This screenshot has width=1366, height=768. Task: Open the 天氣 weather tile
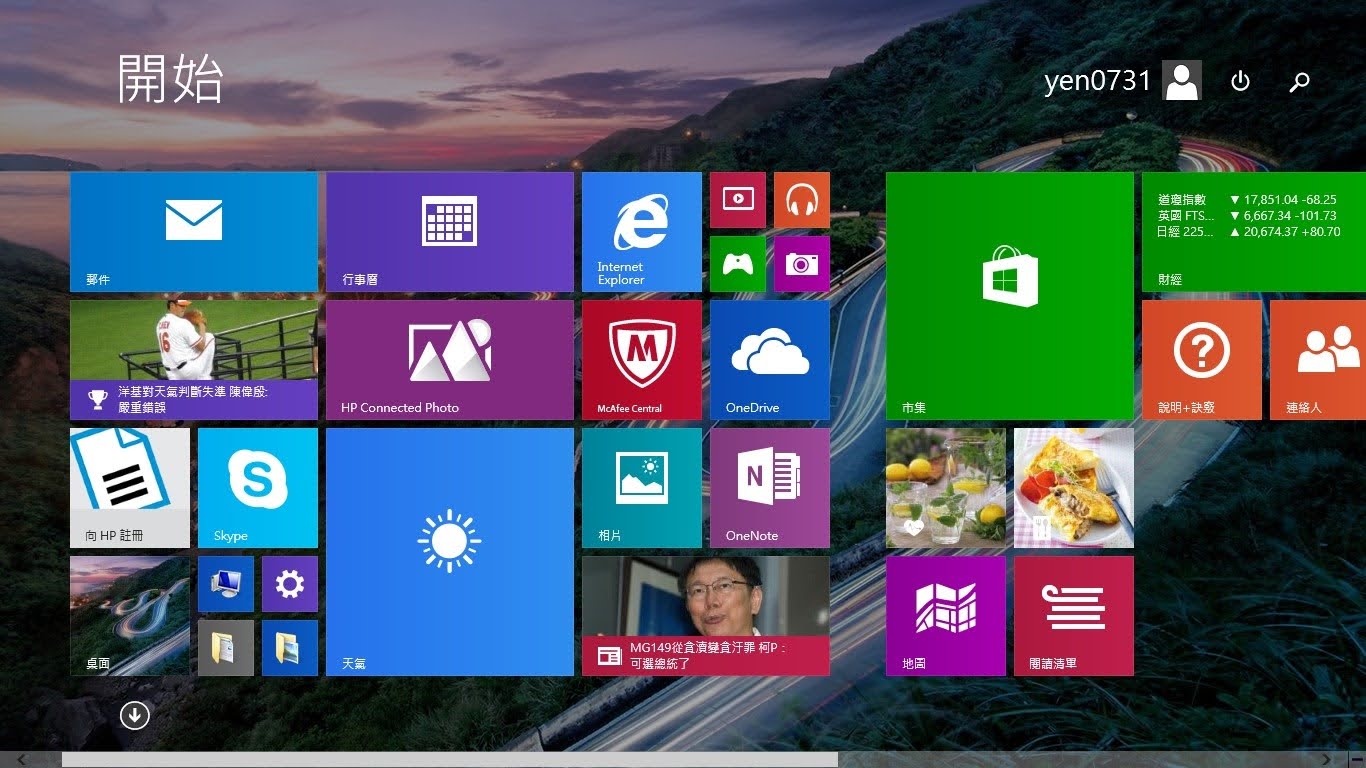(x=450, y=552)
